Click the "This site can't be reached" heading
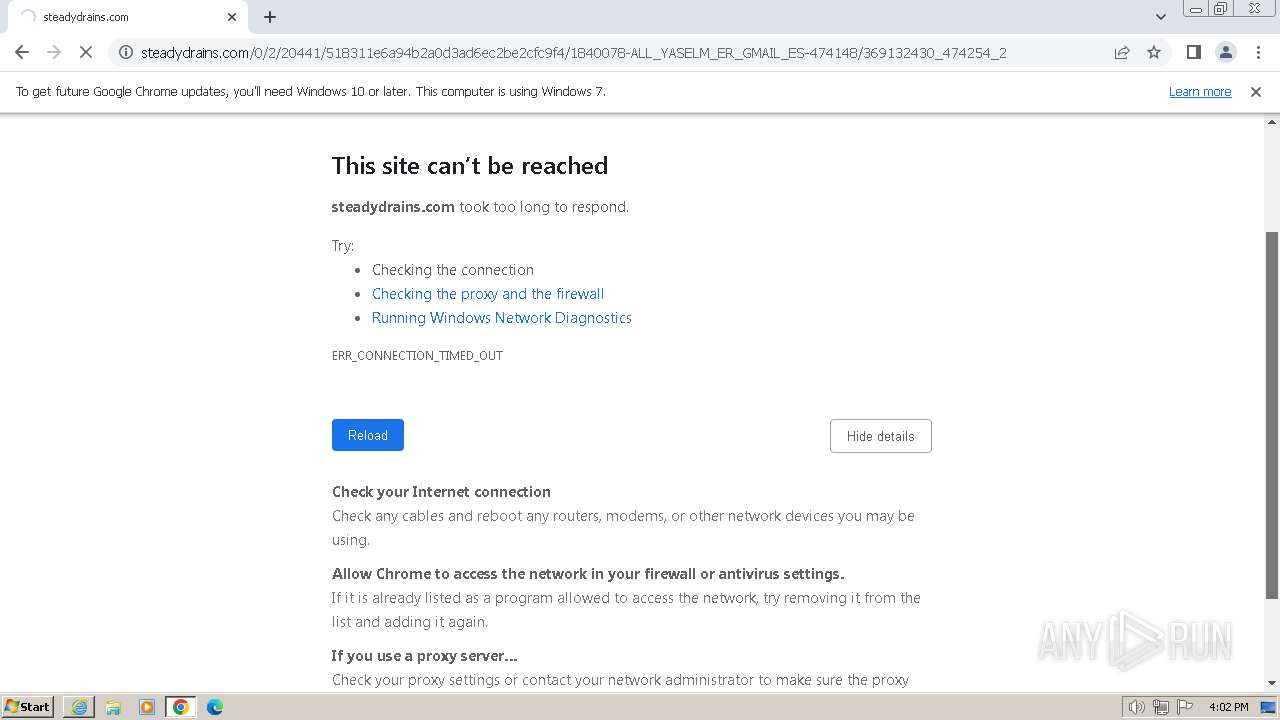The image size is (1280, 720). pyautogui.click(x=470, y=166)
